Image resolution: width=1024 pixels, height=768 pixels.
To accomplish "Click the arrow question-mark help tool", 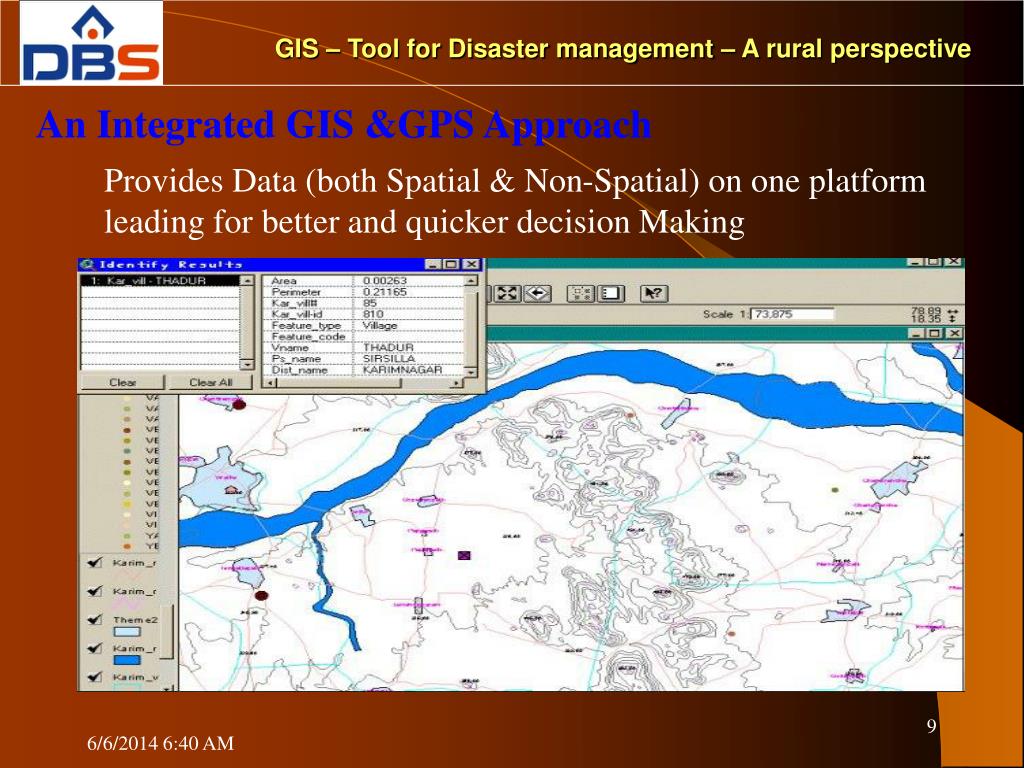I will tap(654, 293).
